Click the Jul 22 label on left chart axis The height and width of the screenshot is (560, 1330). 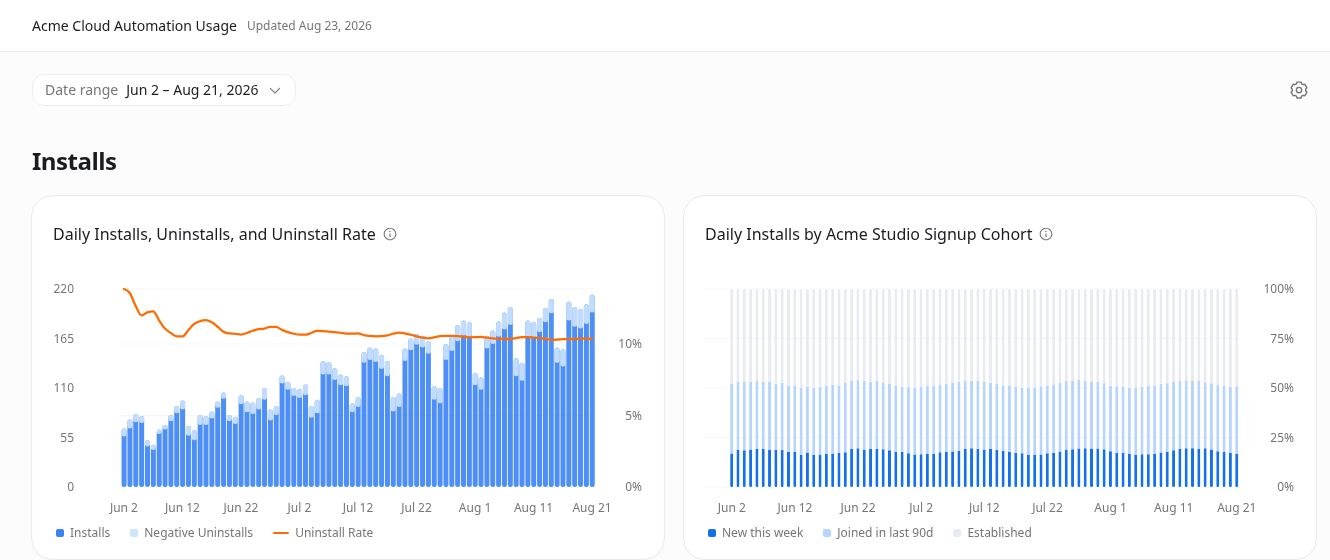point(416,508)
